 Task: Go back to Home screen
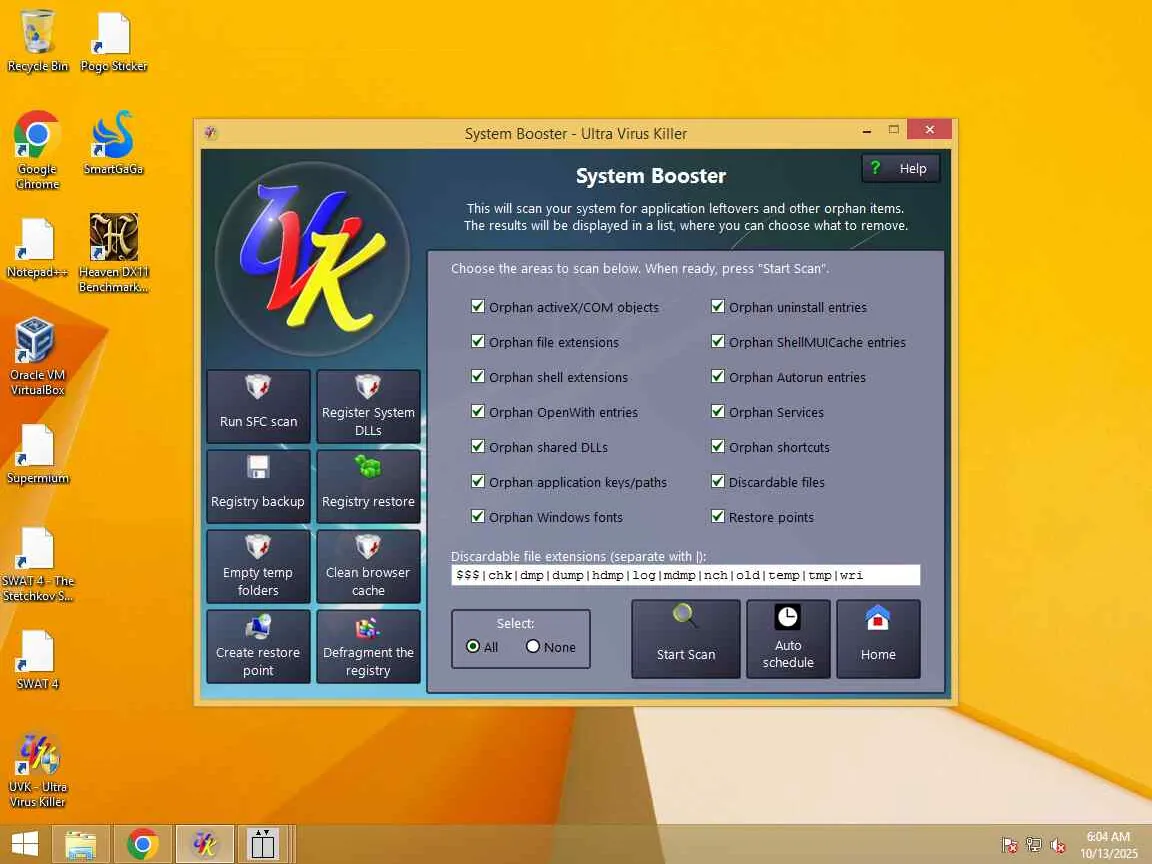pos(878,638)
